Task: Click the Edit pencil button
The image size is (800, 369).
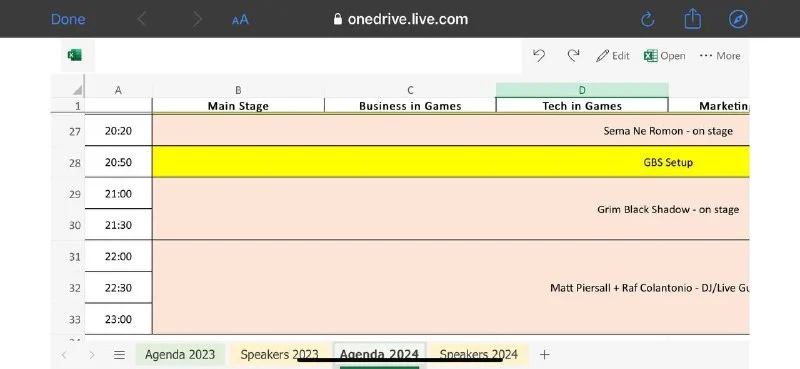Action: (613, 56)
